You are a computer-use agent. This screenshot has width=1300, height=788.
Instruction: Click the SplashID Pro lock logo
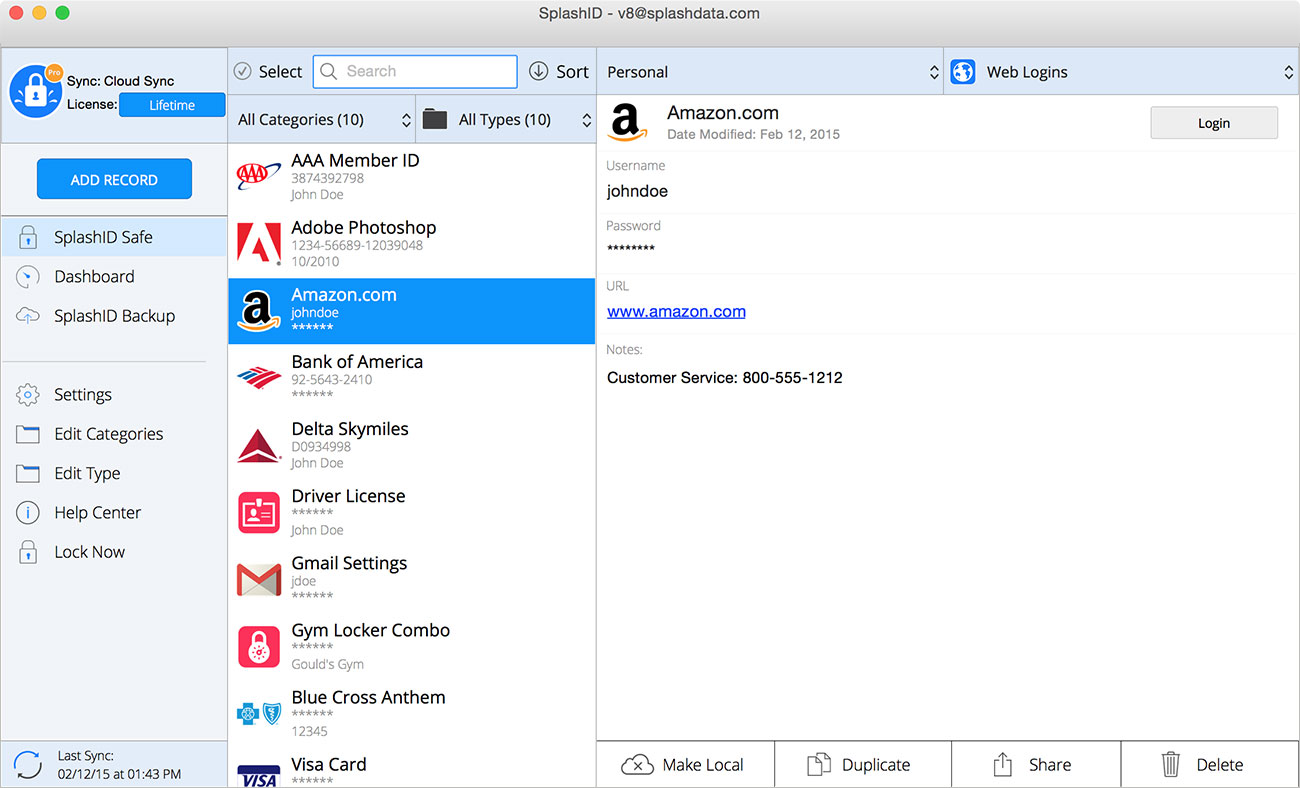click(x=36, y=93)
